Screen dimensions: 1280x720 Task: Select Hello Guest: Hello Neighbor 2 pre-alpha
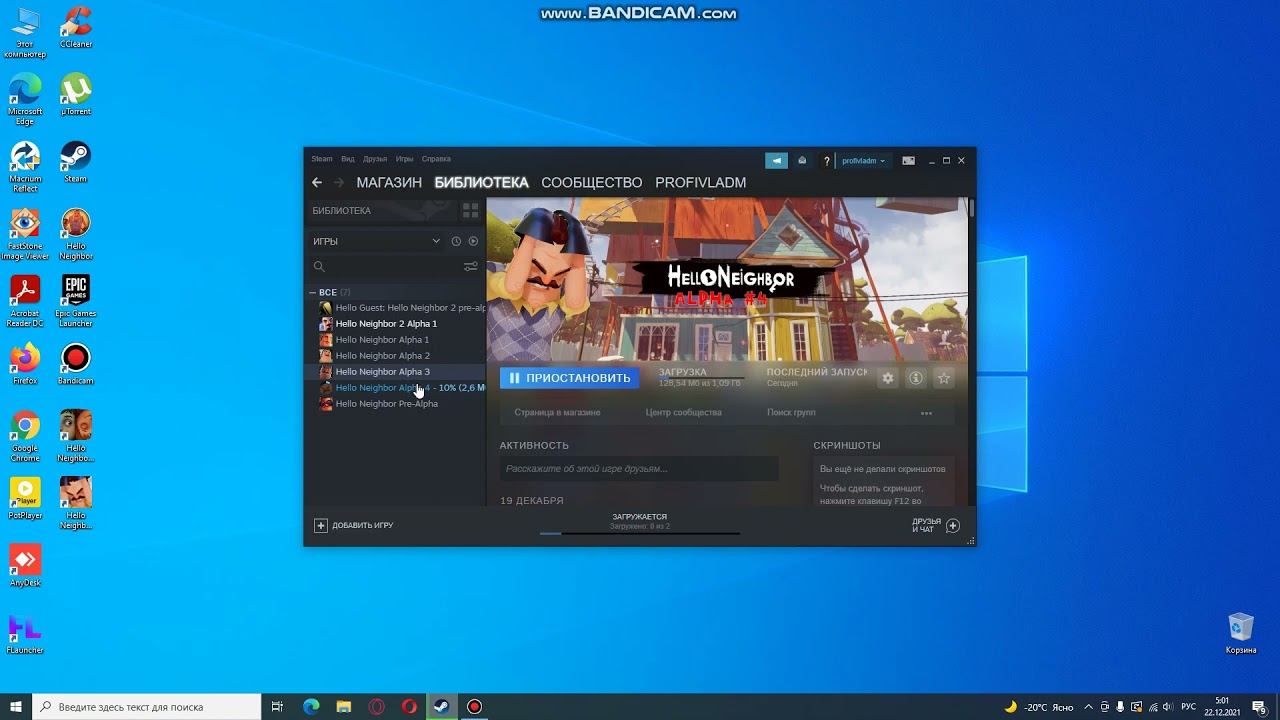coord(403,308)
